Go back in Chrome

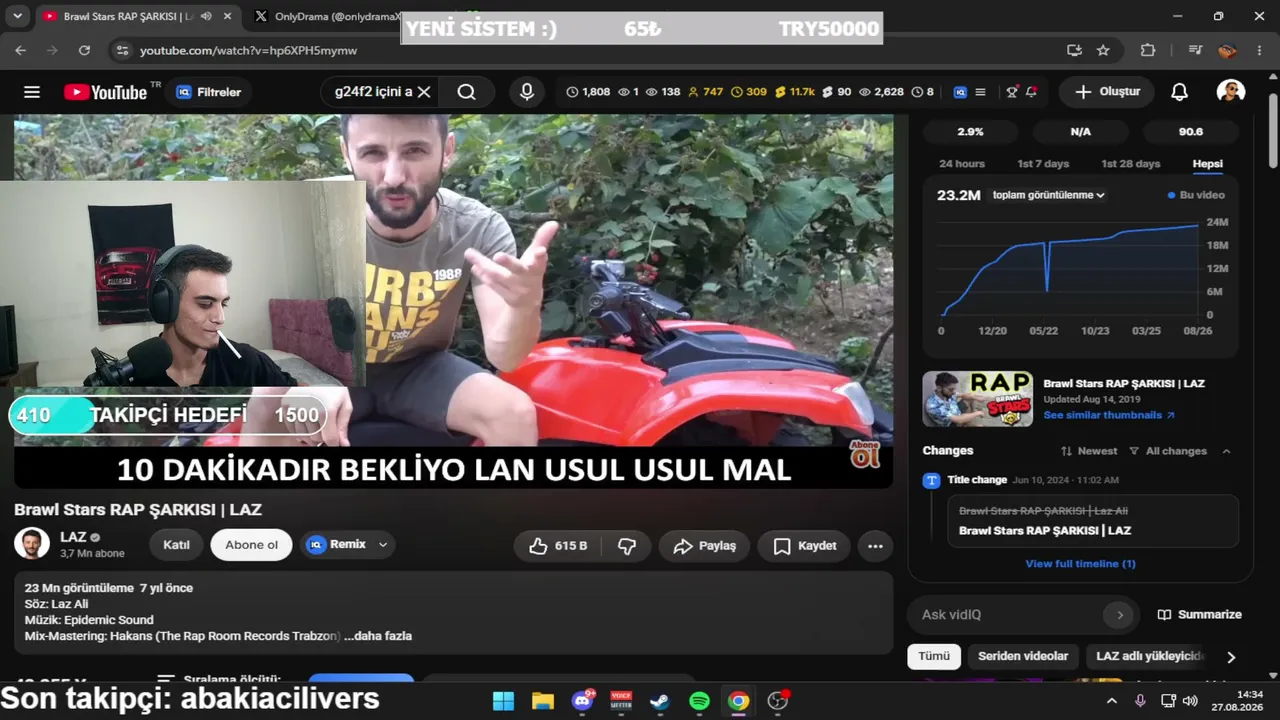pos(21,50)
